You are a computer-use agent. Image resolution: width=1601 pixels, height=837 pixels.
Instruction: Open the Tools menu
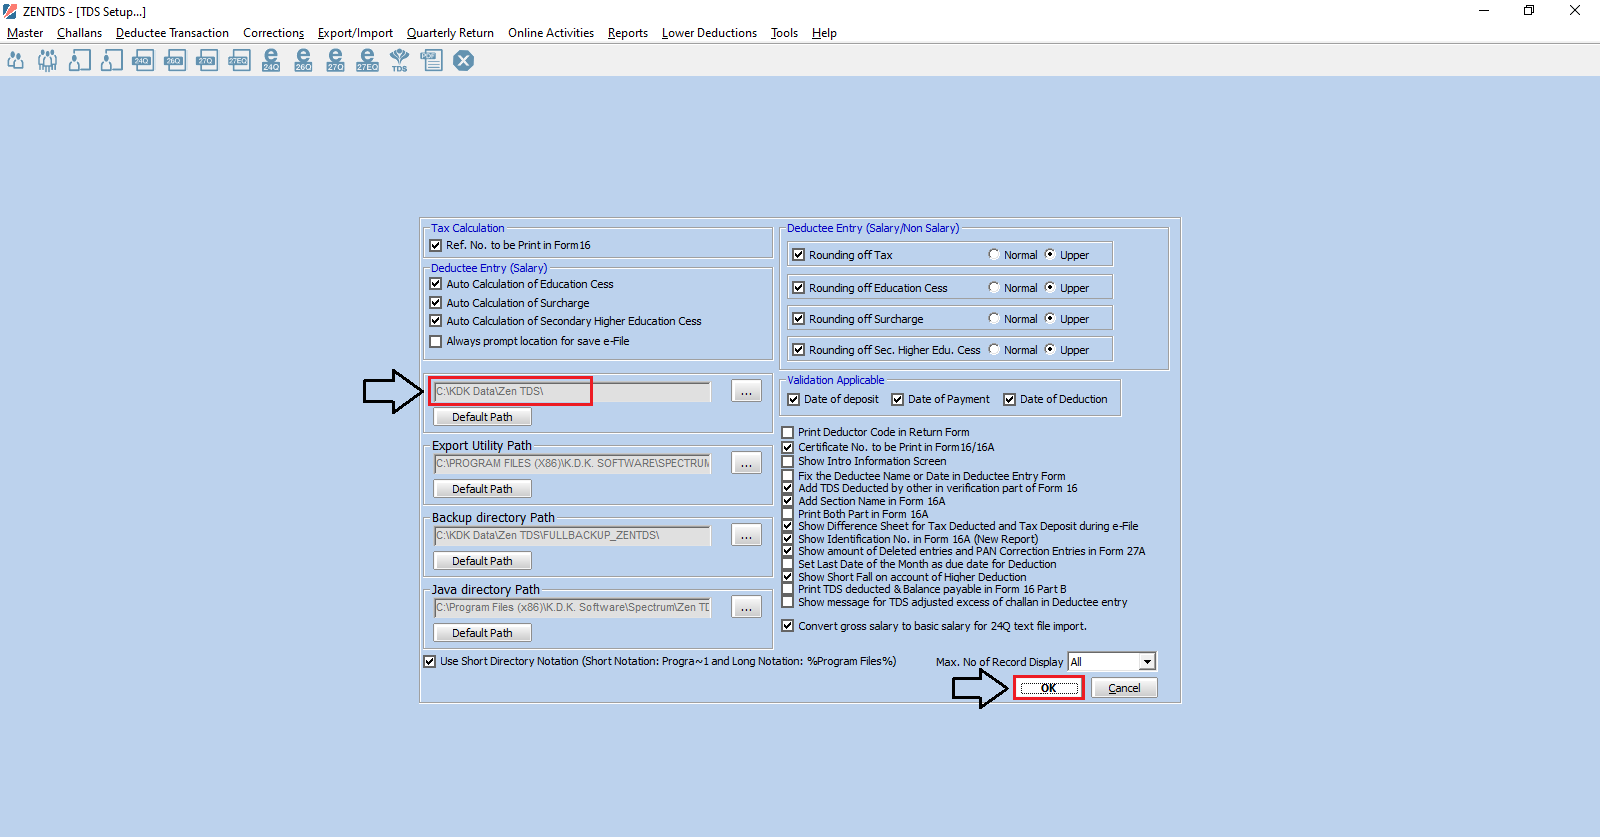[x=784, y=33]
